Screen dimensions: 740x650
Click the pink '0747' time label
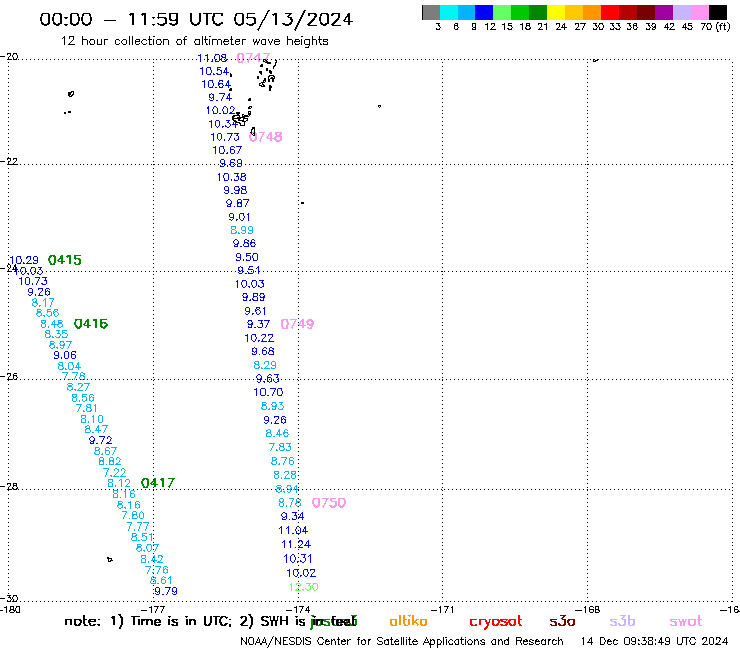click(x=253, y=58)
